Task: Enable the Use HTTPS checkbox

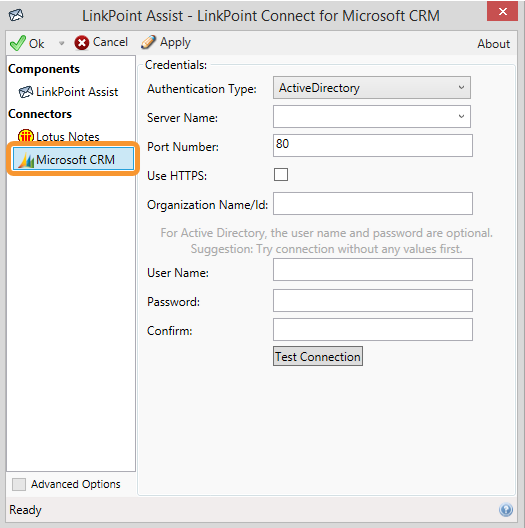Action: point(281,175)
